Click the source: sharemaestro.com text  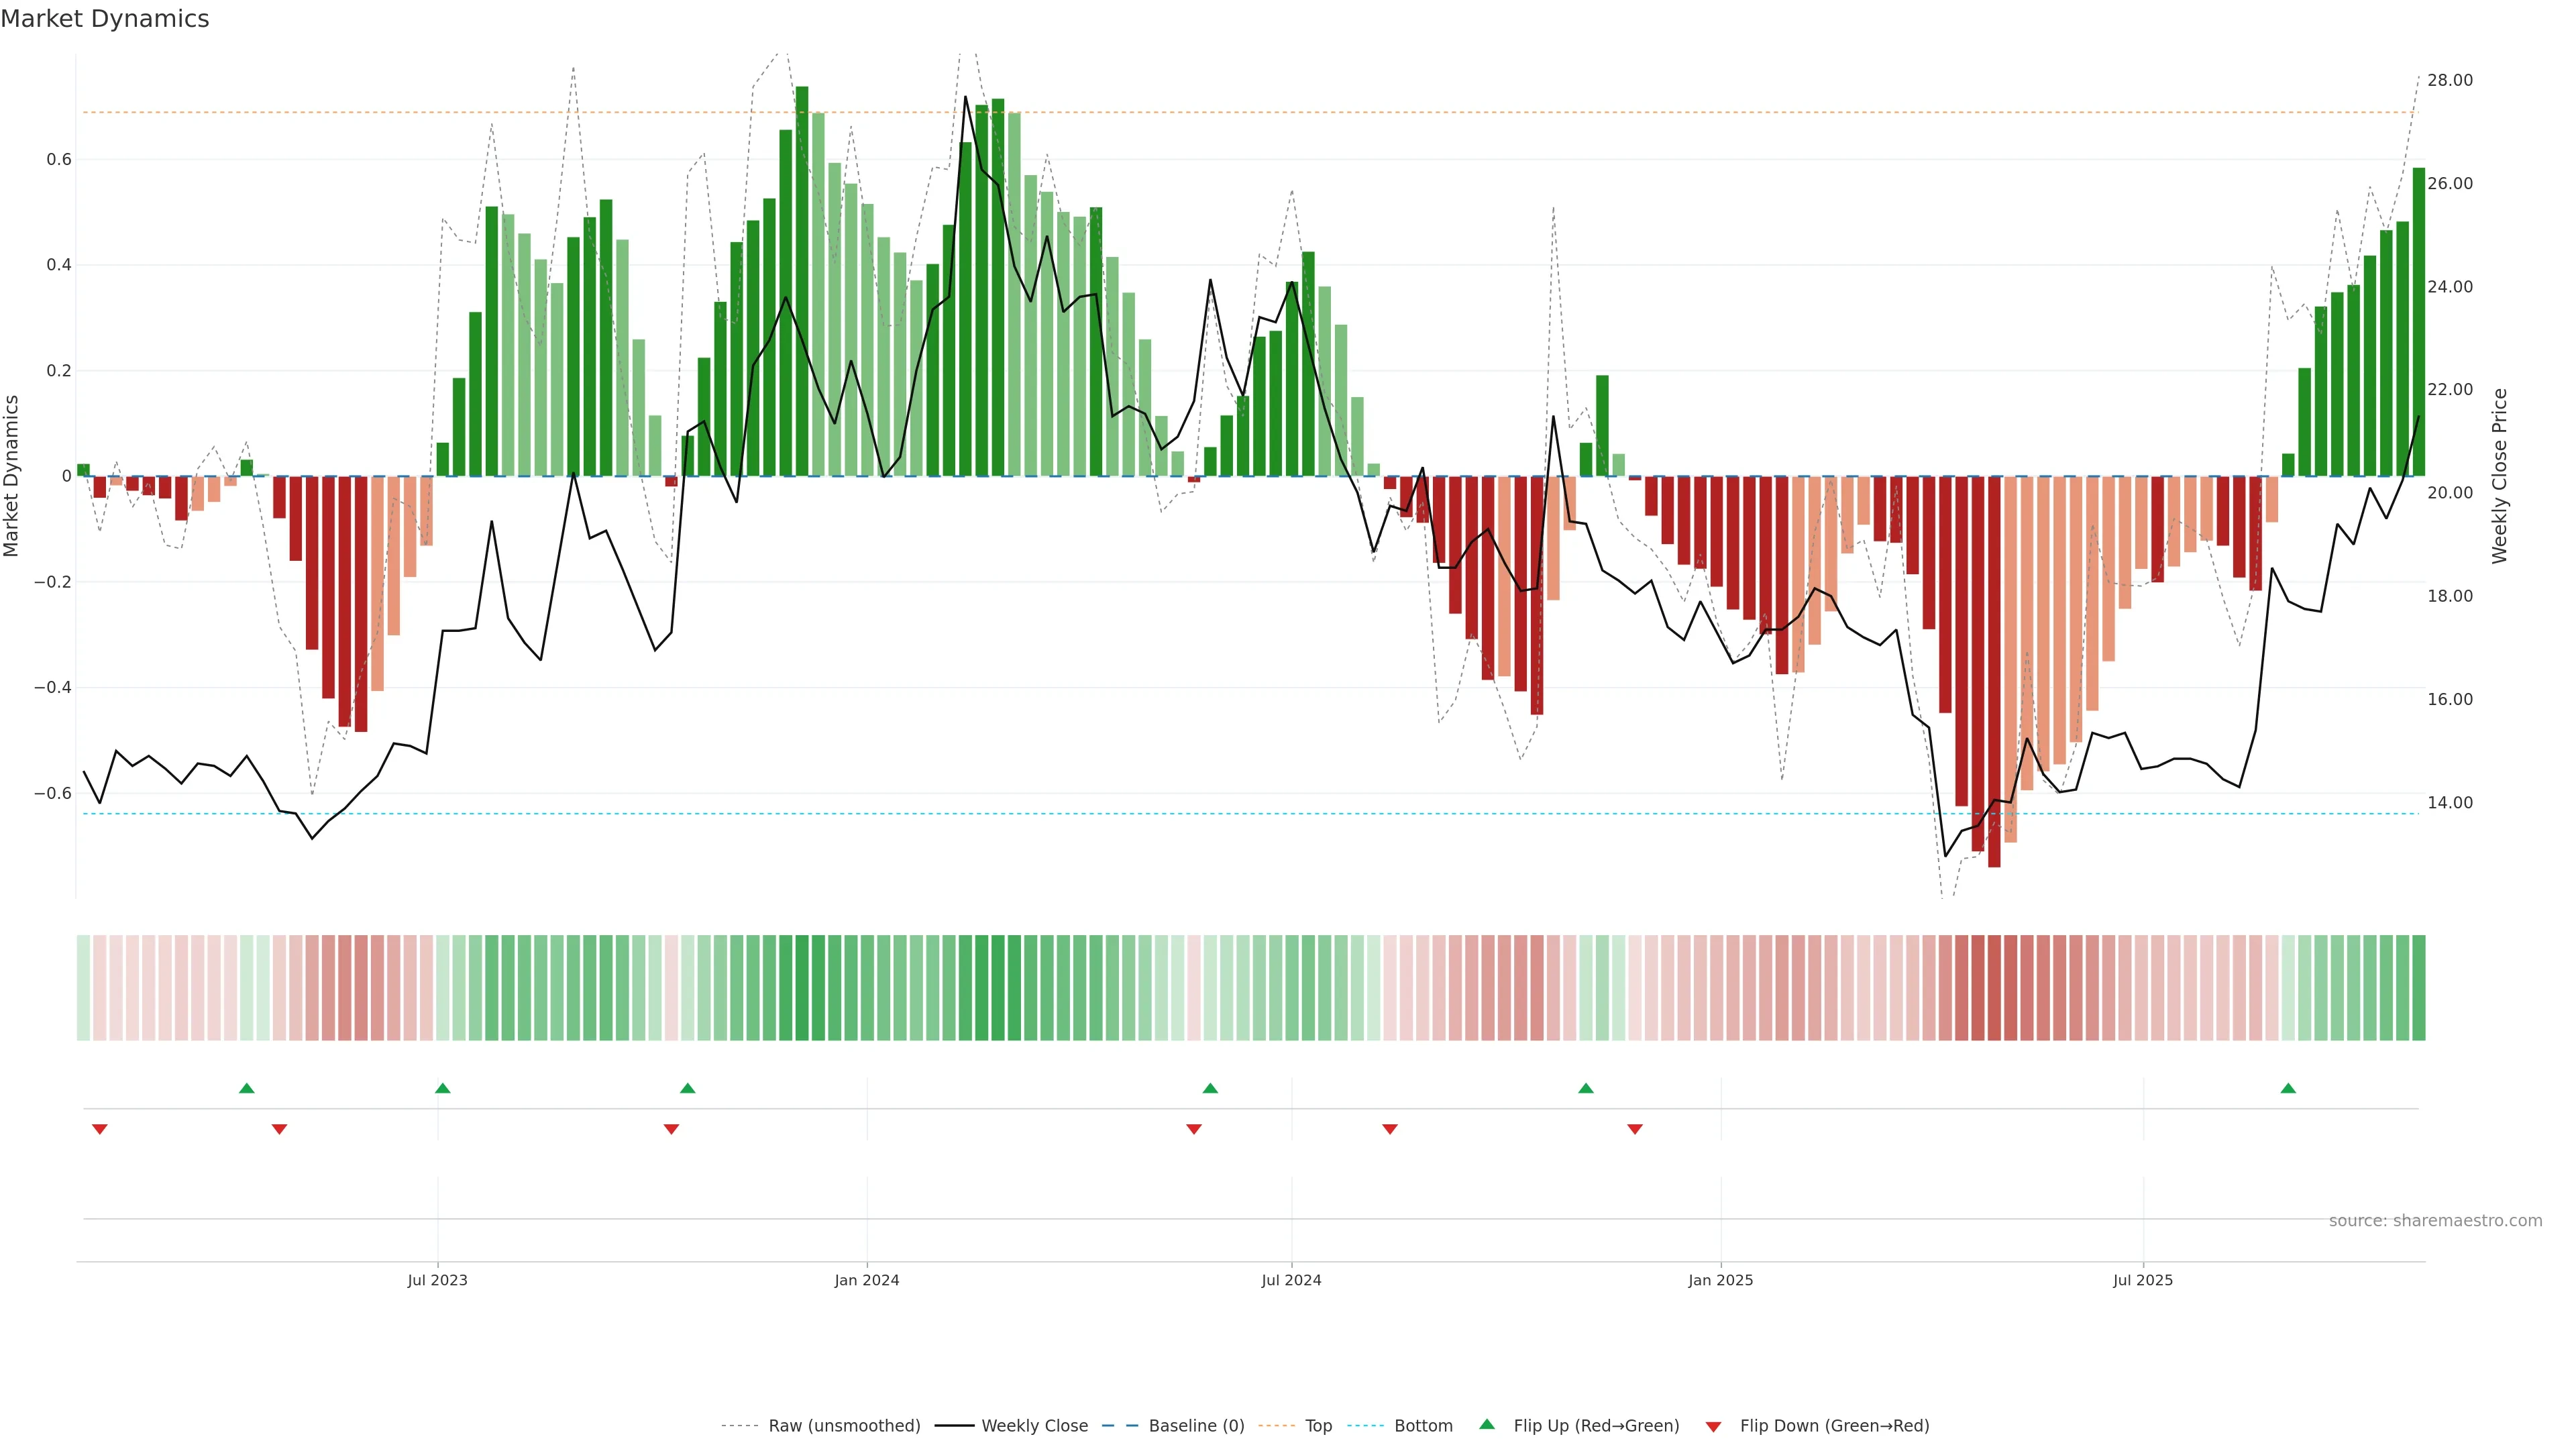point(2435,1221)
